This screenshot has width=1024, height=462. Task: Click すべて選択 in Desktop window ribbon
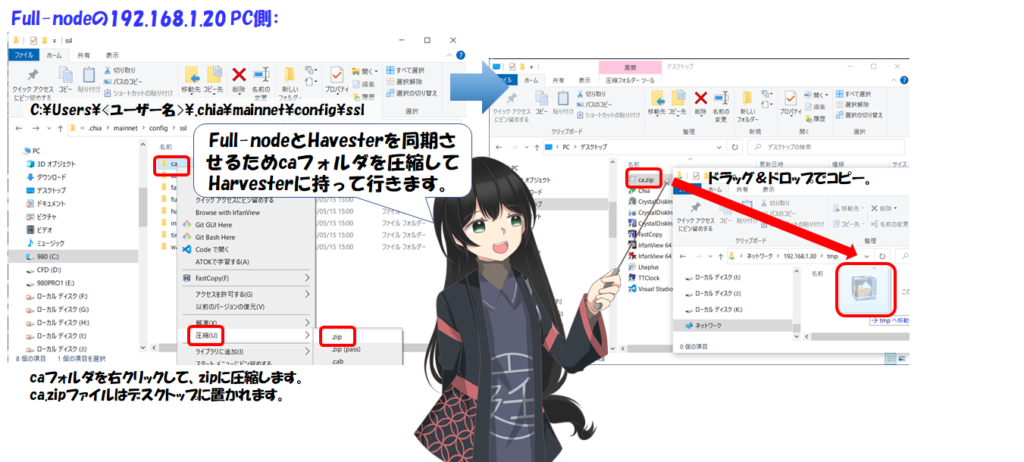point(854,94)
